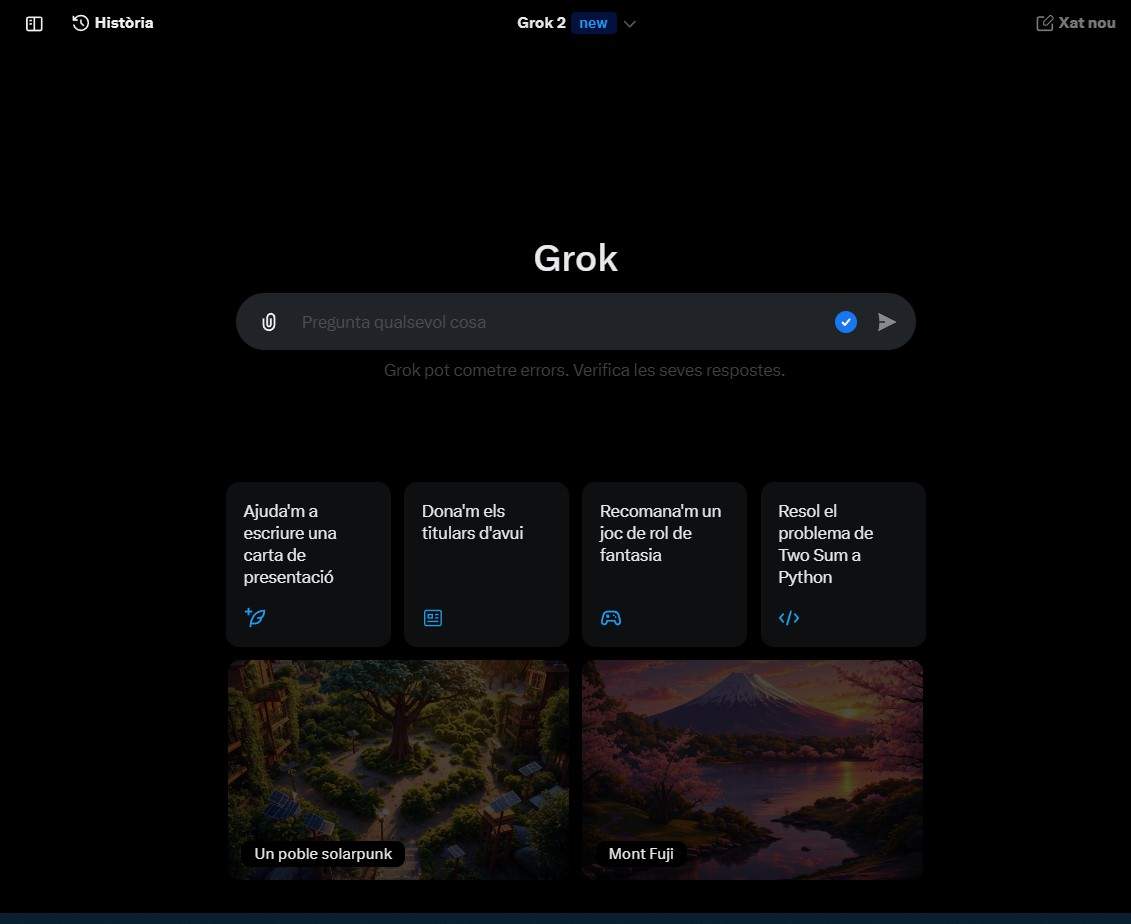Attach a file with the paperclip icon
The width and height of the screenshot is (1131, 924).
click(269, 322)
